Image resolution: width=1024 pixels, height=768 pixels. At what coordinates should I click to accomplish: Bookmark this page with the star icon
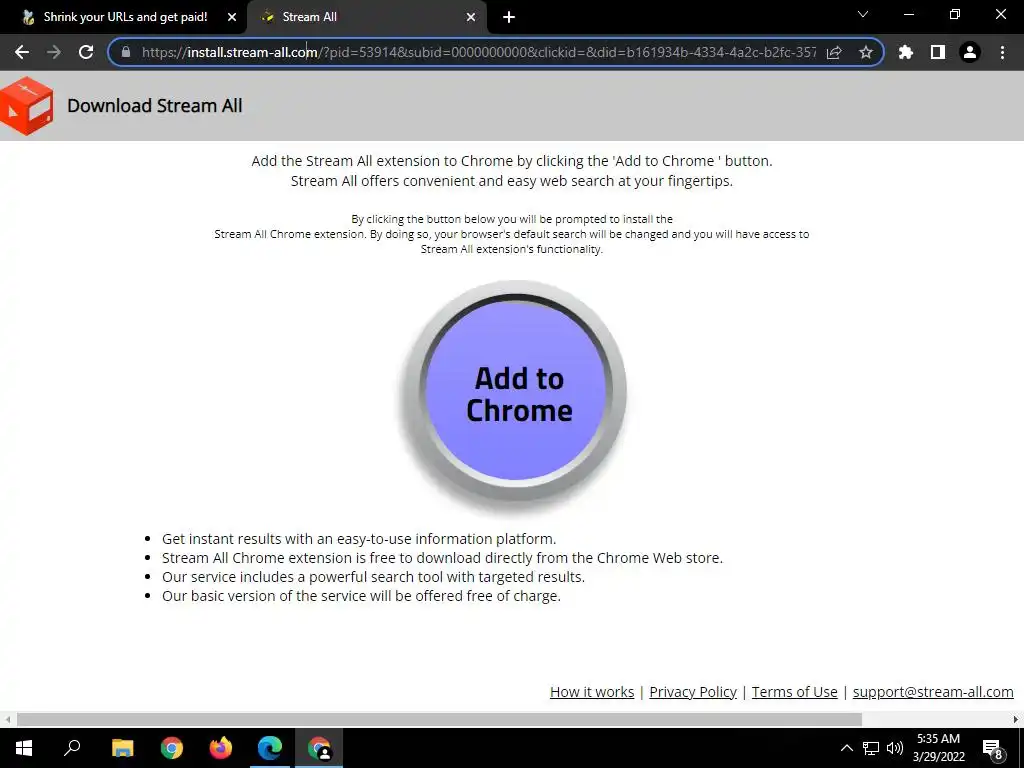click(x=866, y=52)
